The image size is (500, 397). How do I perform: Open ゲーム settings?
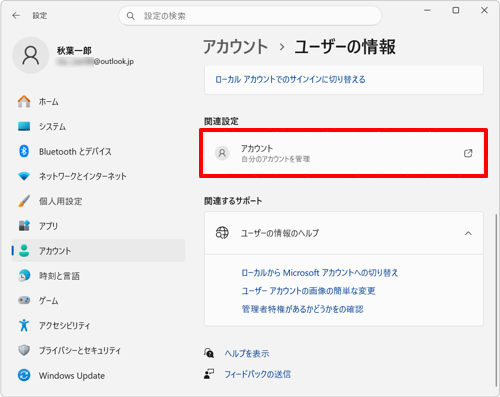98,300
